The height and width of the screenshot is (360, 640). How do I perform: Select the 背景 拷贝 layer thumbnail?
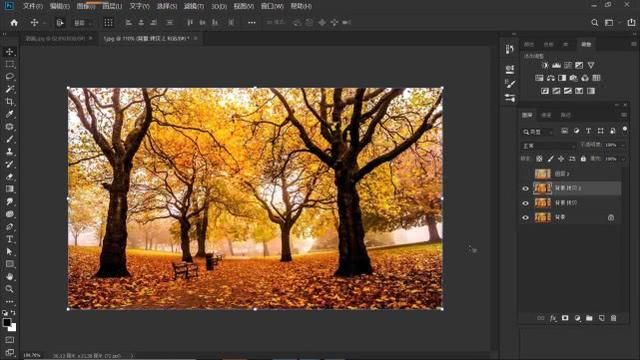[x=542, y=203]
